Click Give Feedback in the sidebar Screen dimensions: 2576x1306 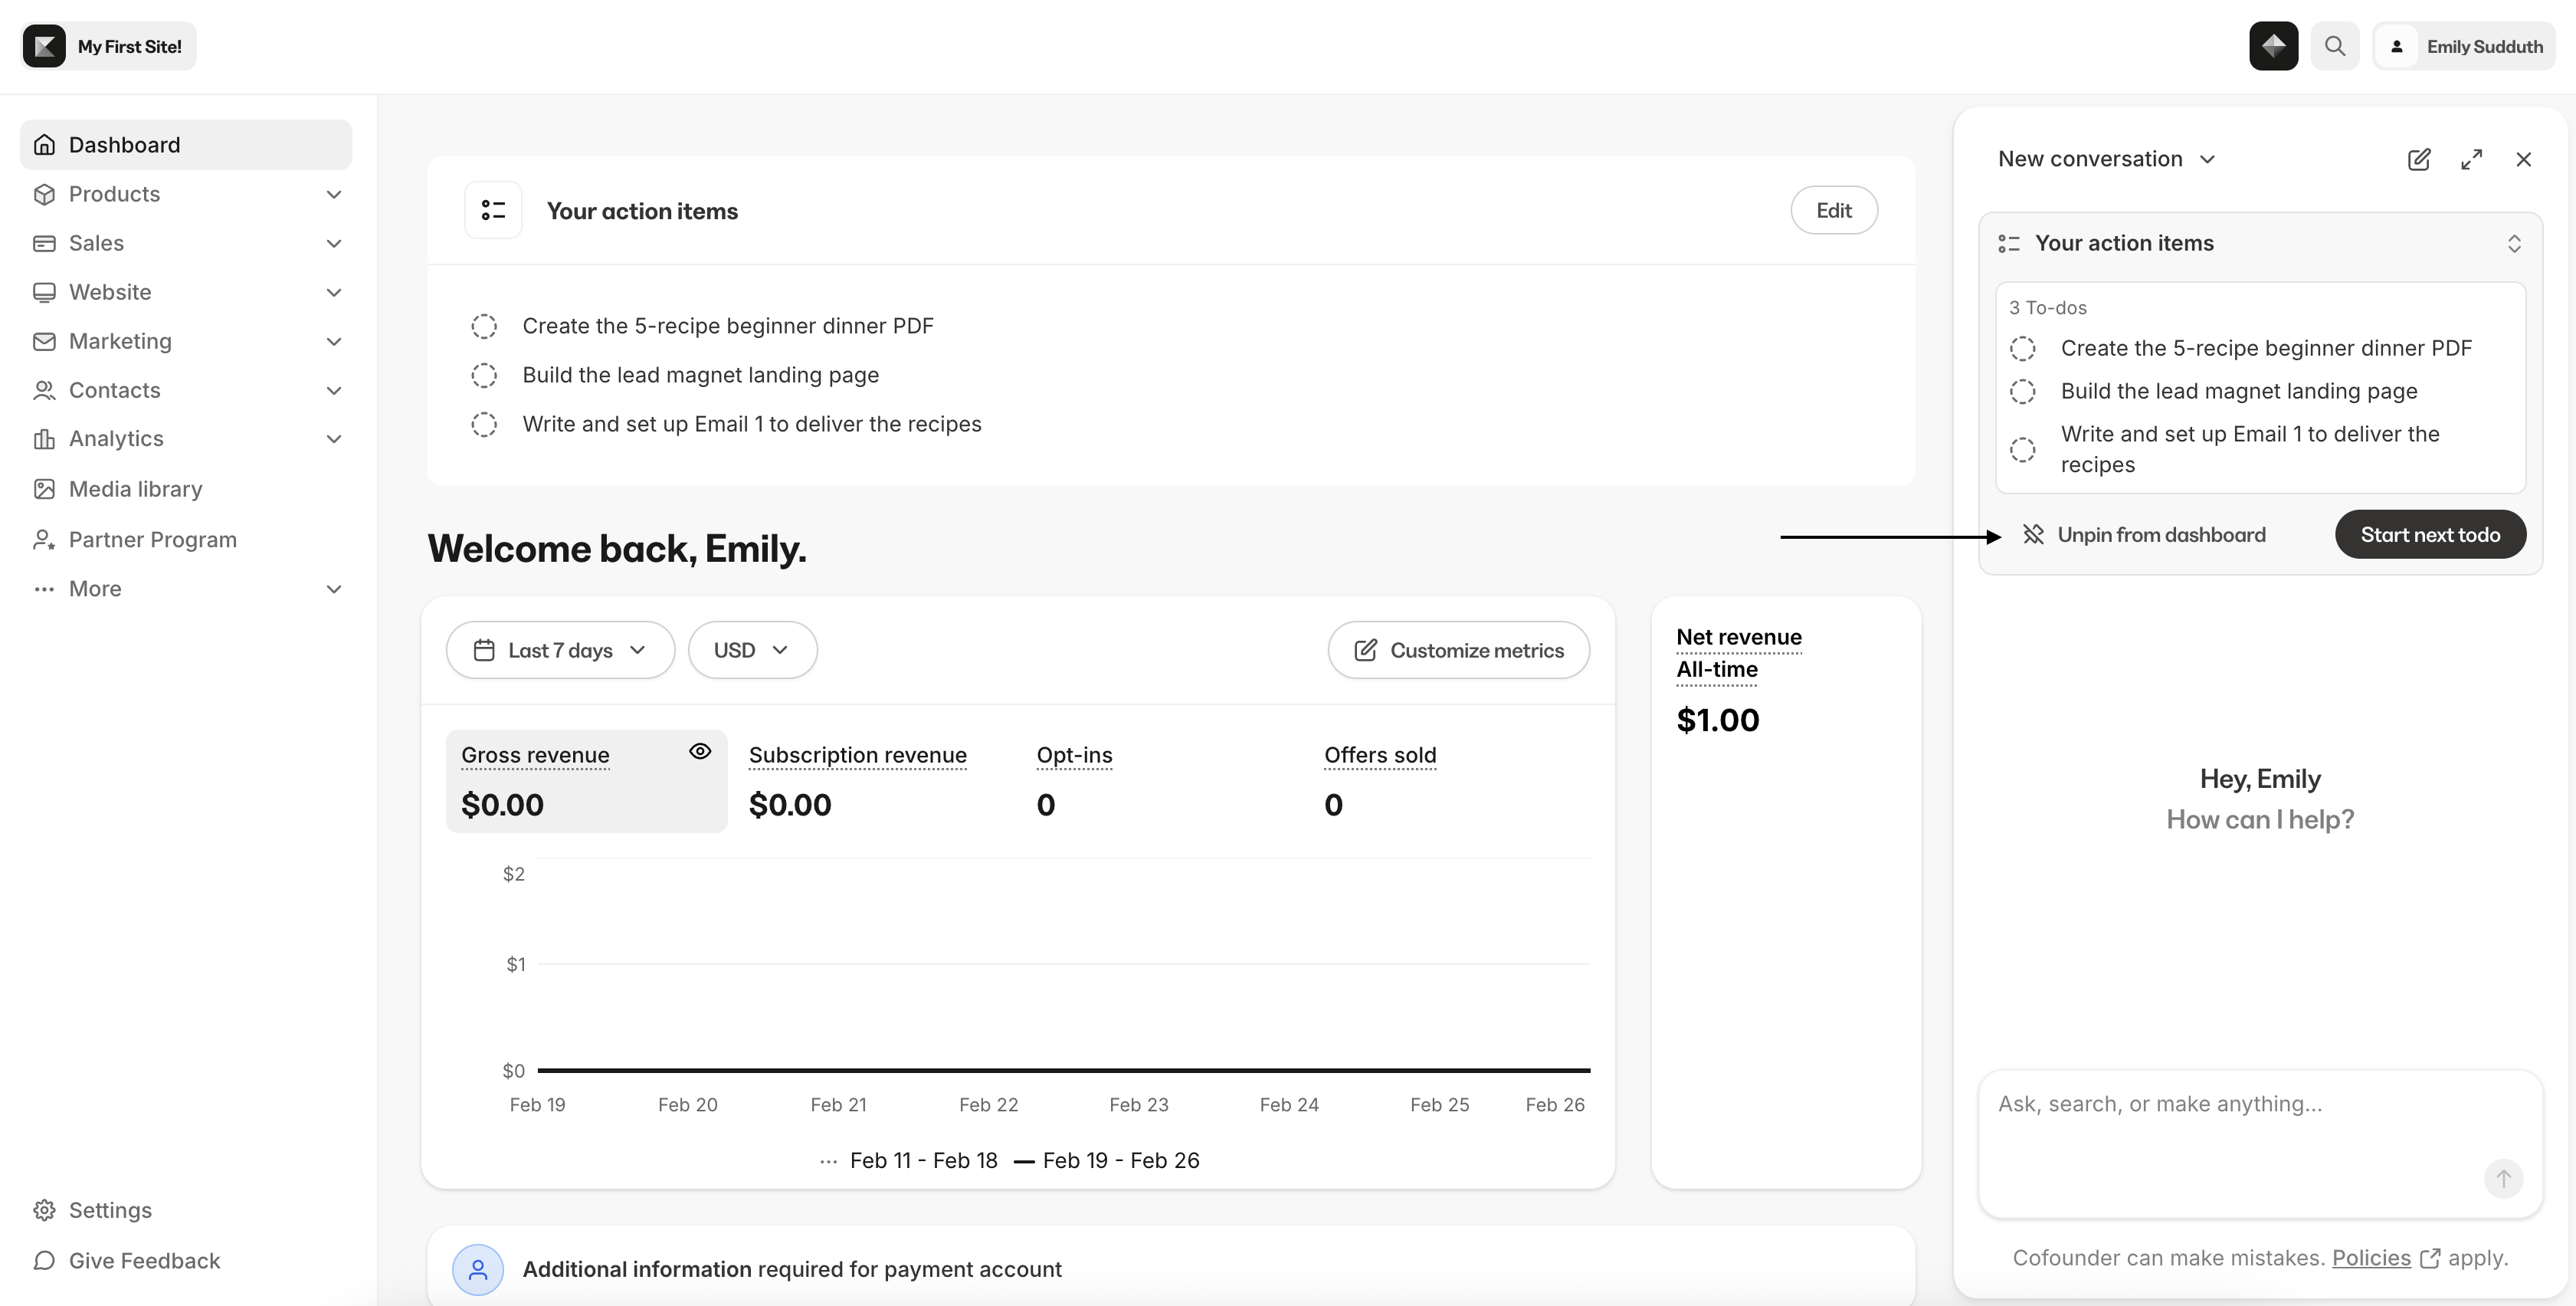[x=144, y=1261]
